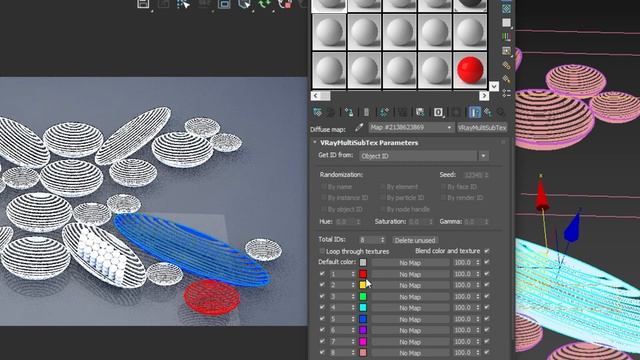
Task: Toggle the Show End Result icon
Action: tap(474, 112)
